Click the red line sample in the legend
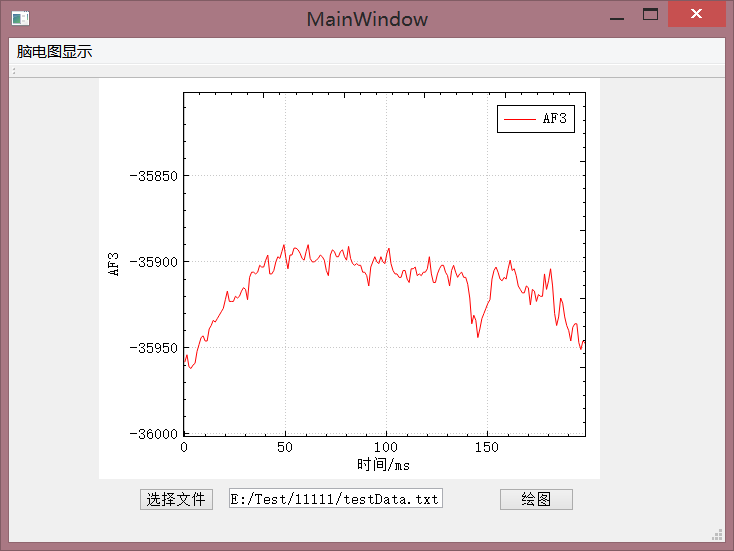The width and height of the screenshot is (734, 551). pos(520,119)
